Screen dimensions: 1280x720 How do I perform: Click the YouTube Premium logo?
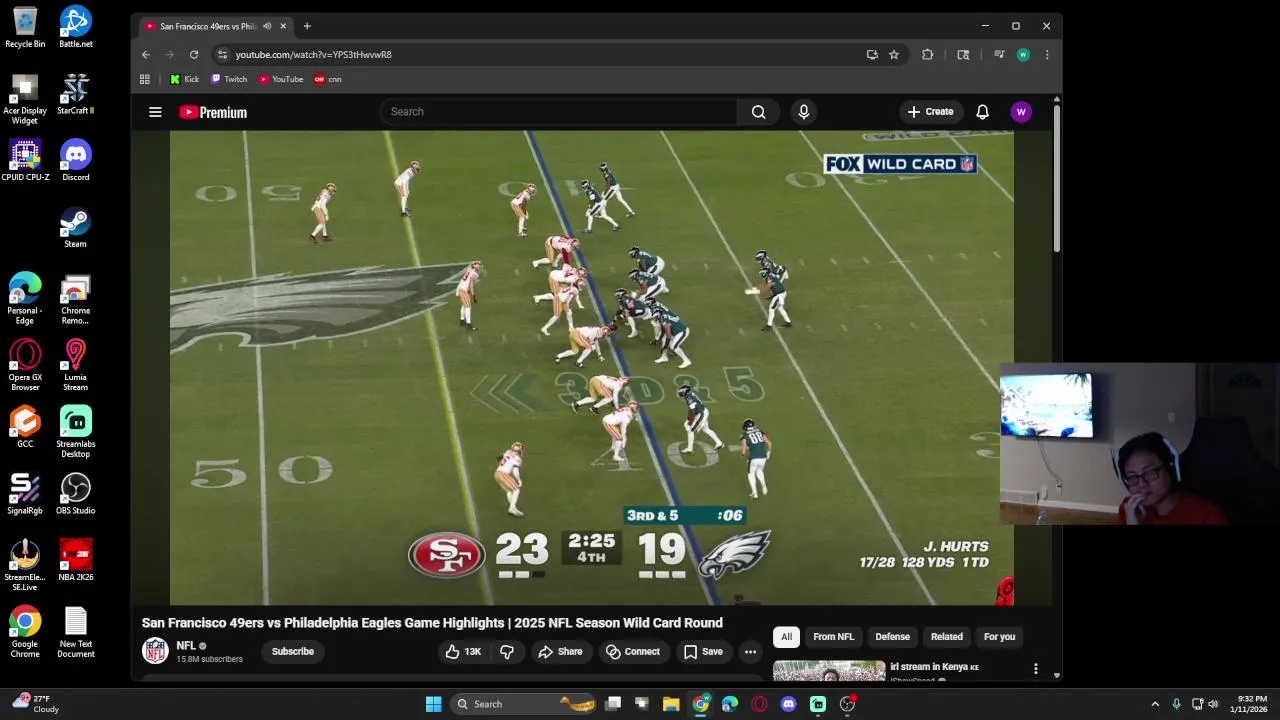[x=213, y=112]
